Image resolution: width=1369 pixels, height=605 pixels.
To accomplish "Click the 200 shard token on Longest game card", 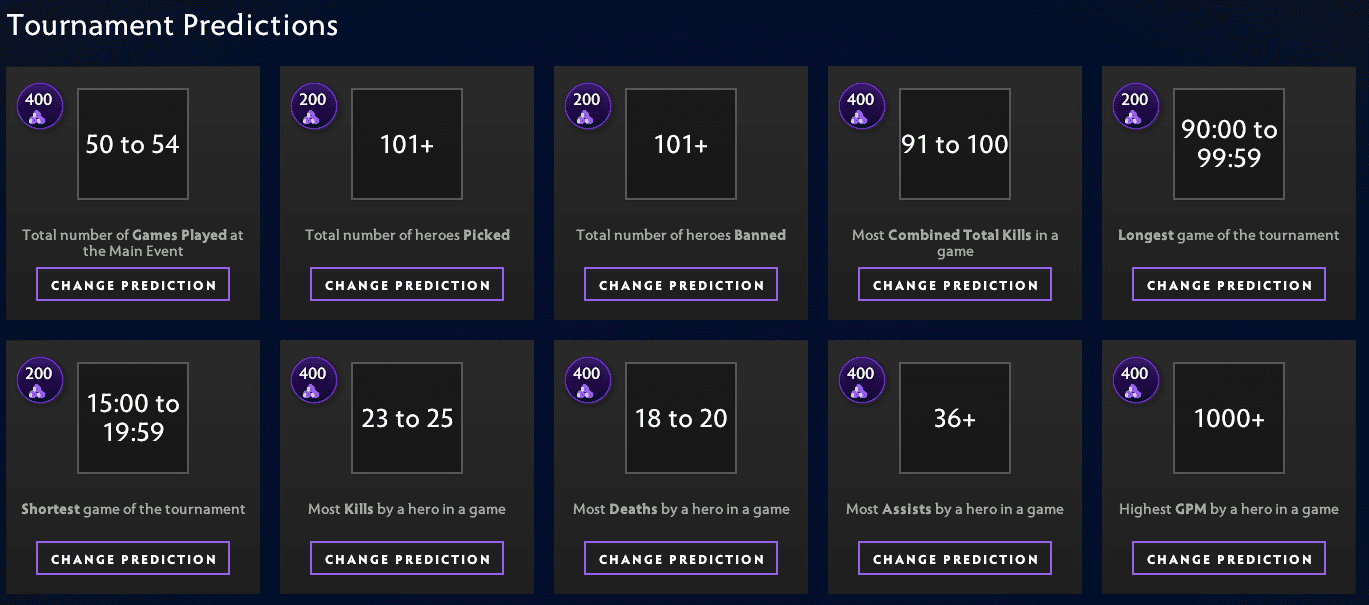I will click(x=1135, y=105).
